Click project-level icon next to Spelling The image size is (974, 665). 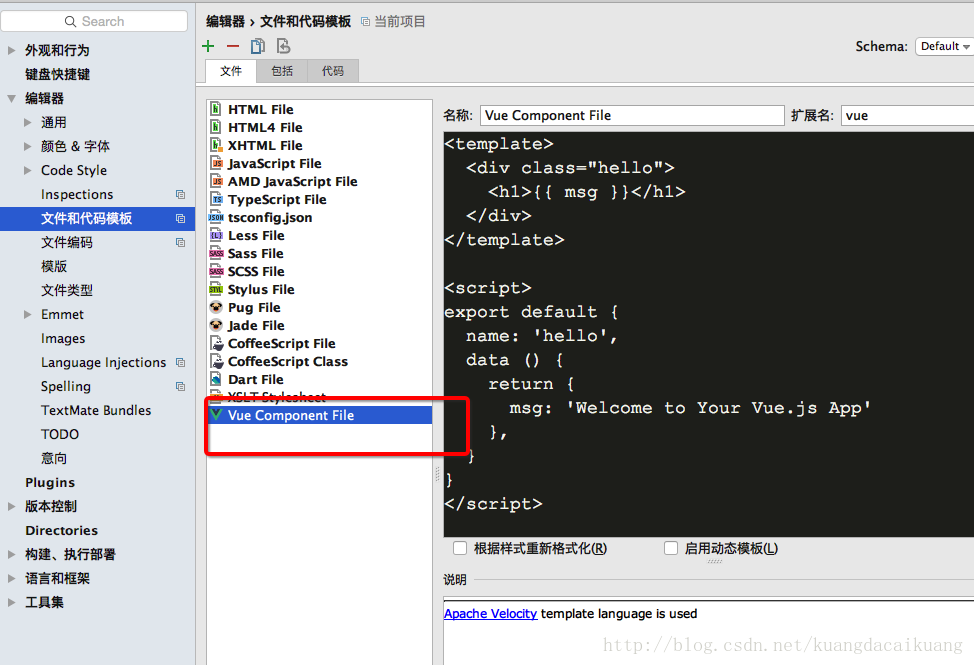pyautogui.click(x=180, y=386)
